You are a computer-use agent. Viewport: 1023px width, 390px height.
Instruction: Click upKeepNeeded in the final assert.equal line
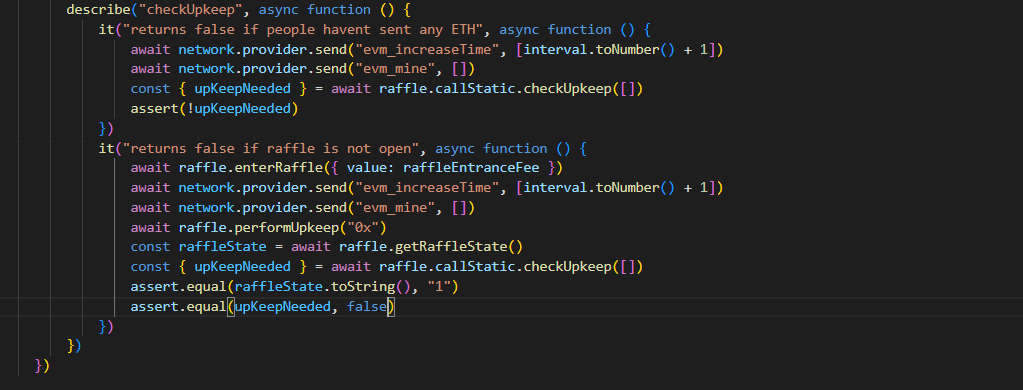(x=282, y=307)
